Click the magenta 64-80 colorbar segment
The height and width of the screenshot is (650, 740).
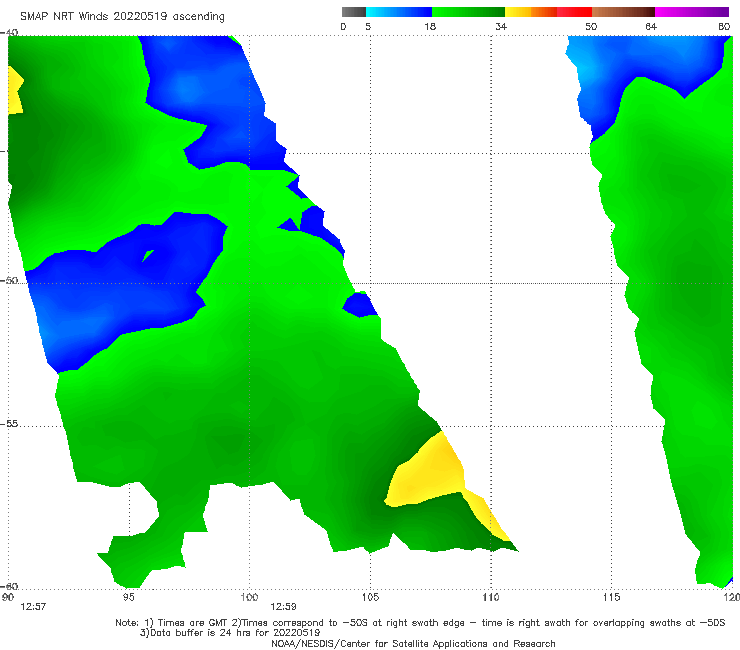click(692, 12)
